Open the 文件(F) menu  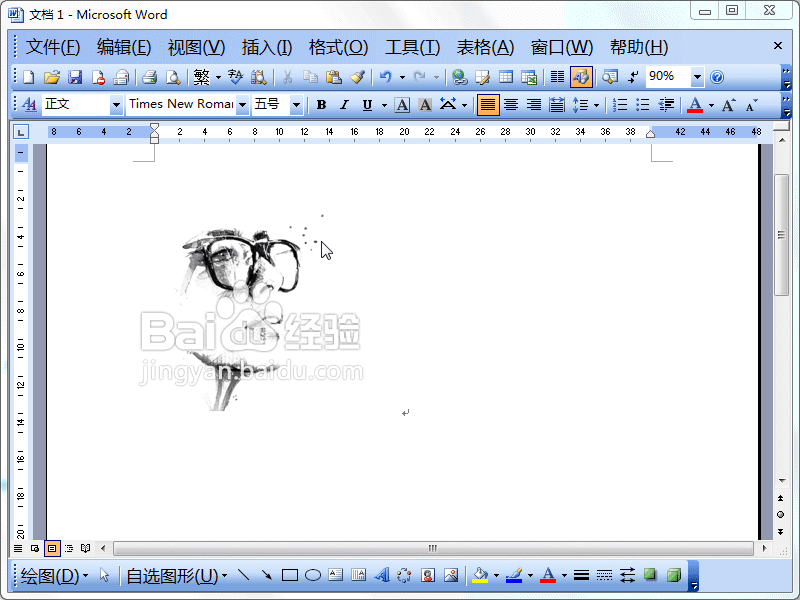pyautogui.click(x=53, y=47)
